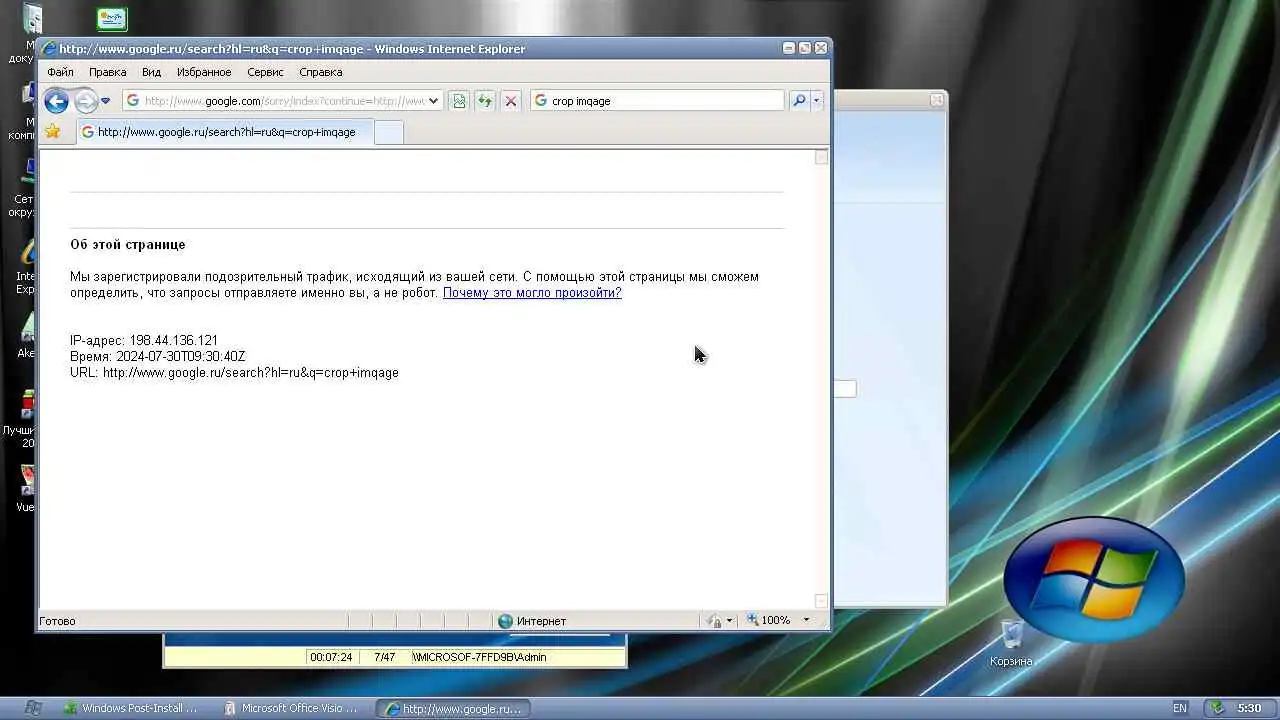
Task: Click the Время 2024-07-30T09:30:40Z line
Action: (158, 356)
